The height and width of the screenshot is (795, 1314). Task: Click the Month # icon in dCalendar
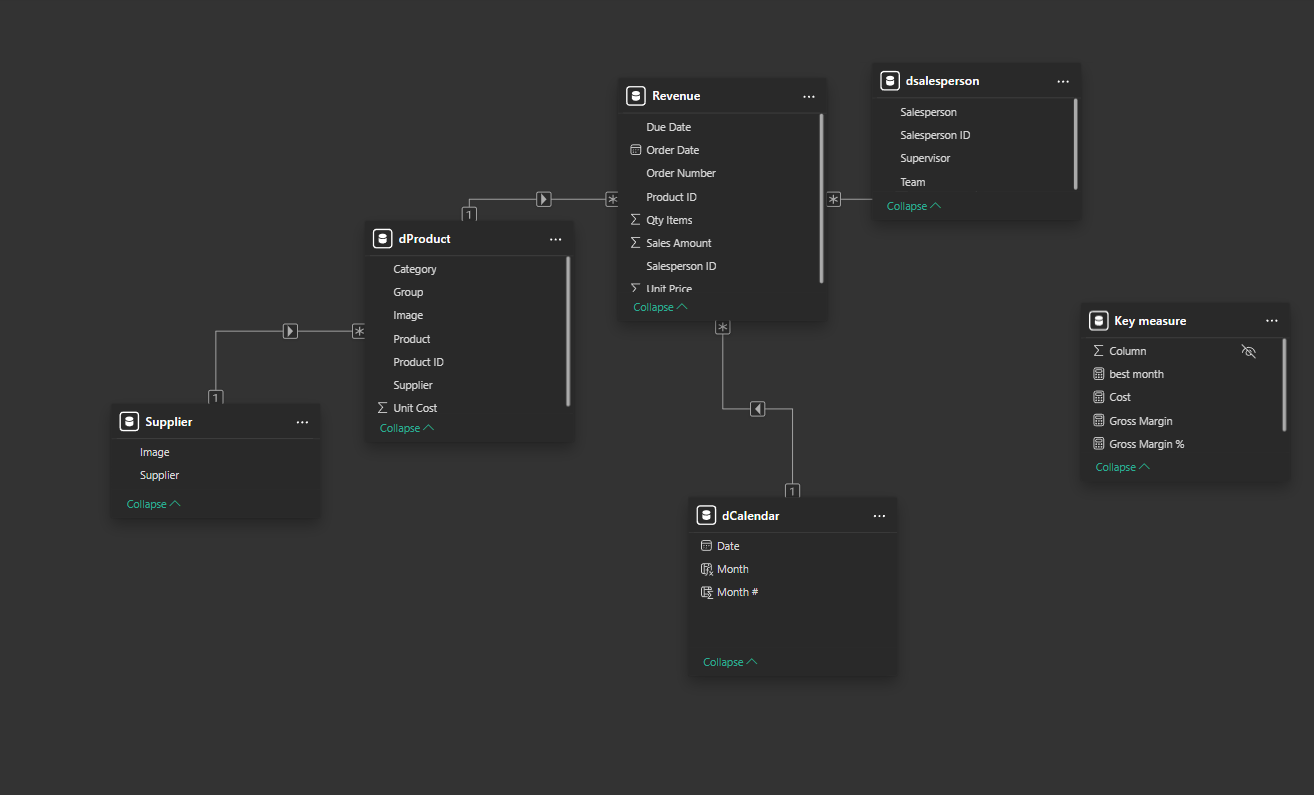pos(707,591)
